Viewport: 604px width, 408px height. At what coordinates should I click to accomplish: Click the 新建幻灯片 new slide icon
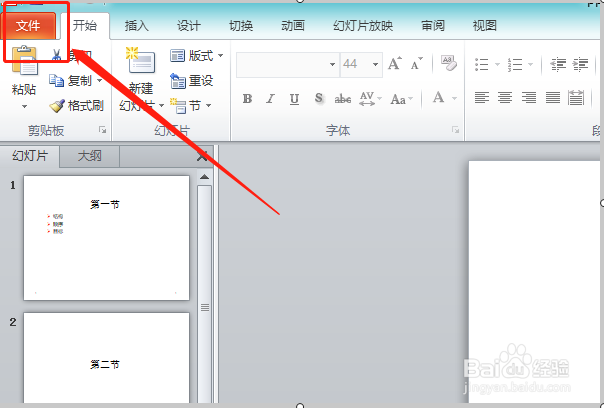(141, 60)
